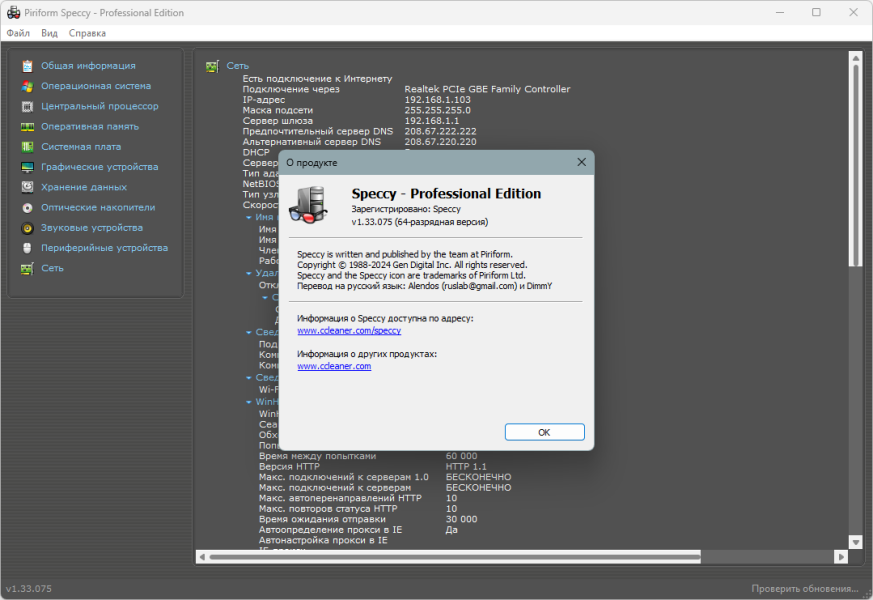Collapse the WinH node arrow
873x600 pixels.
249,402
